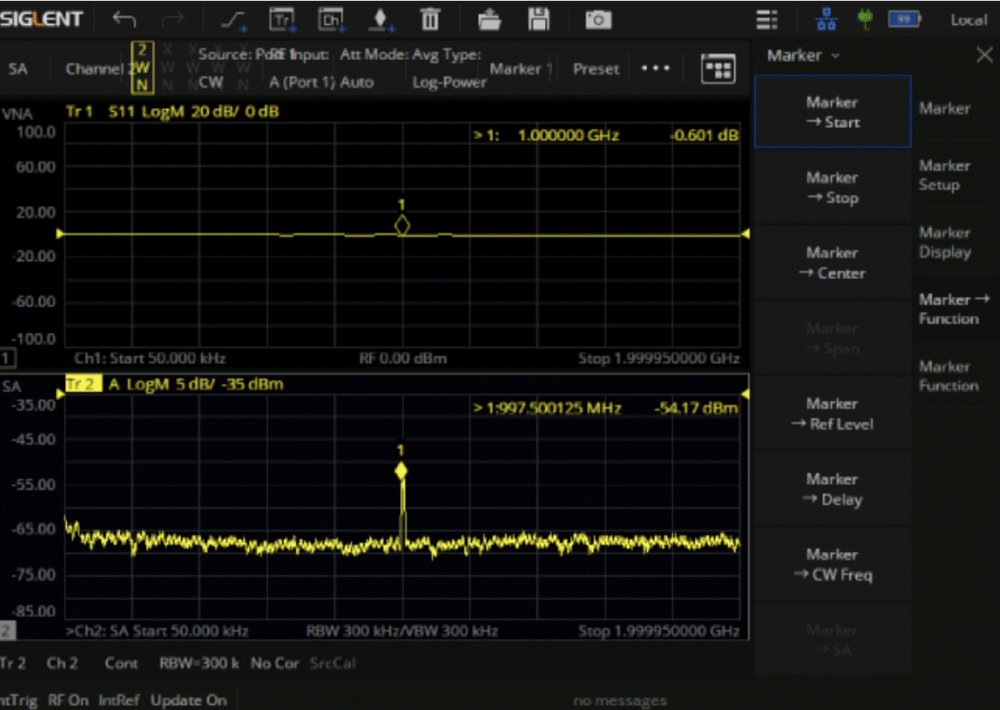Click Marker → Delay softkey

[x=832, y=489]
